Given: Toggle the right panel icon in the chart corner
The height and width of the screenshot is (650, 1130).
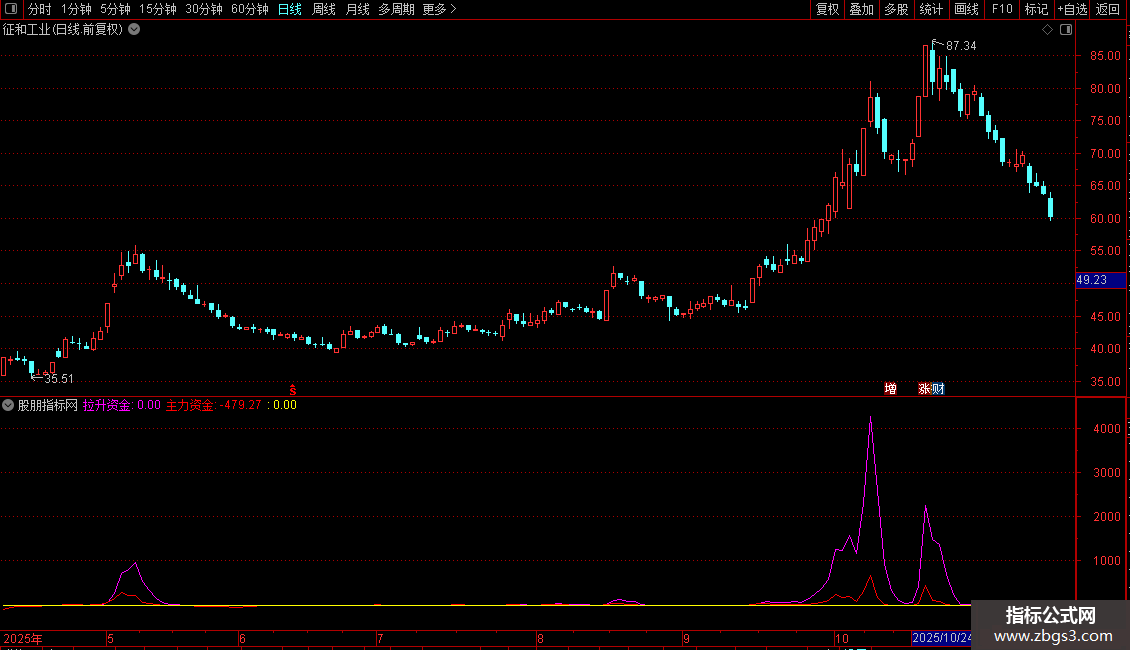Looking at the screenshot, I should coord(1066,30).
